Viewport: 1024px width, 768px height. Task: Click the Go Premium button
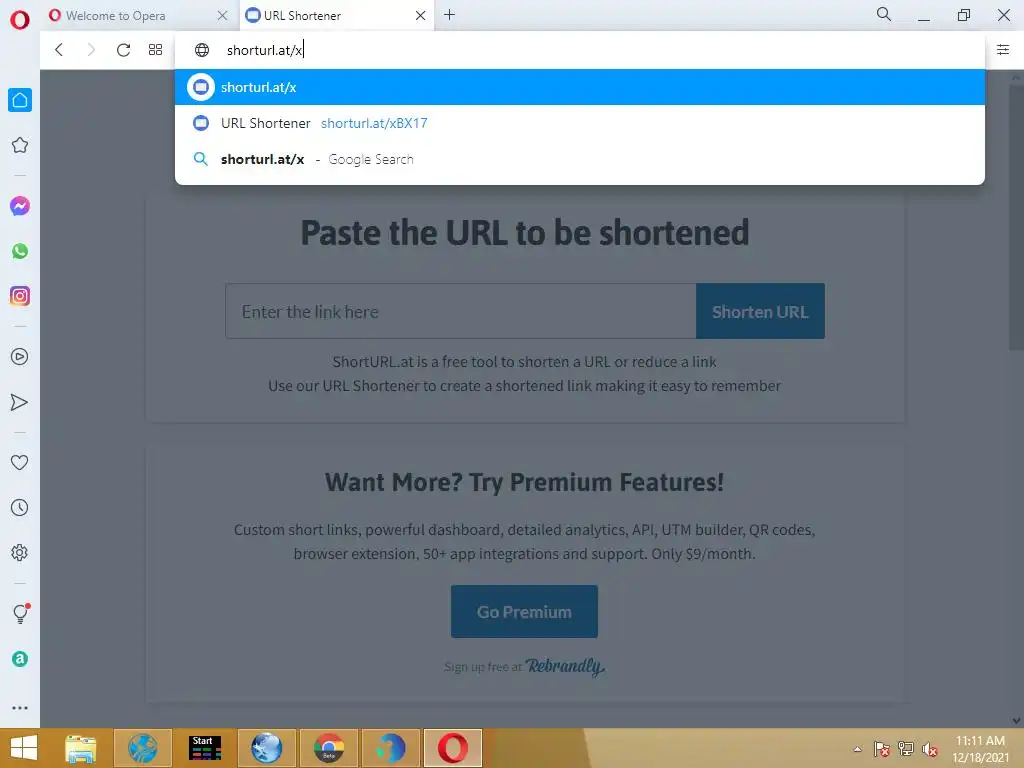coord(524,612)
